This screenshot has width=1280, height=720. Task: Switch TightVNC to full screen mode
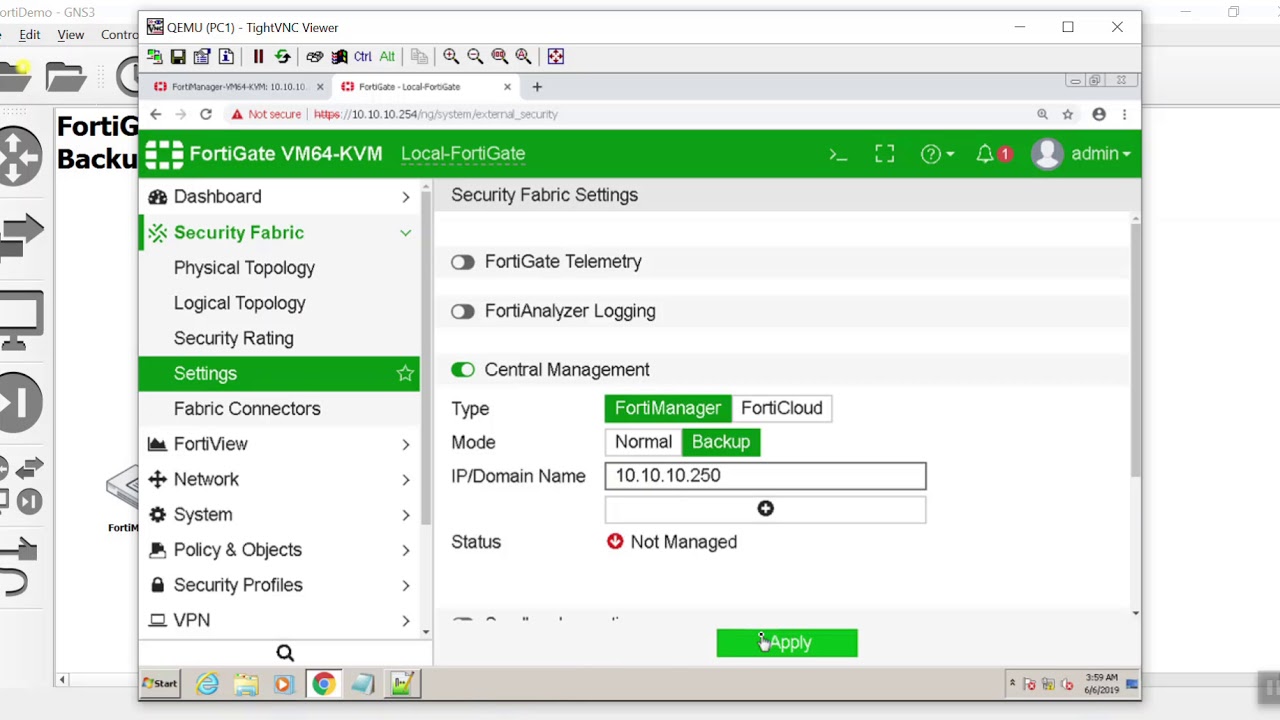pyautogui.click(x=555, y=57)
